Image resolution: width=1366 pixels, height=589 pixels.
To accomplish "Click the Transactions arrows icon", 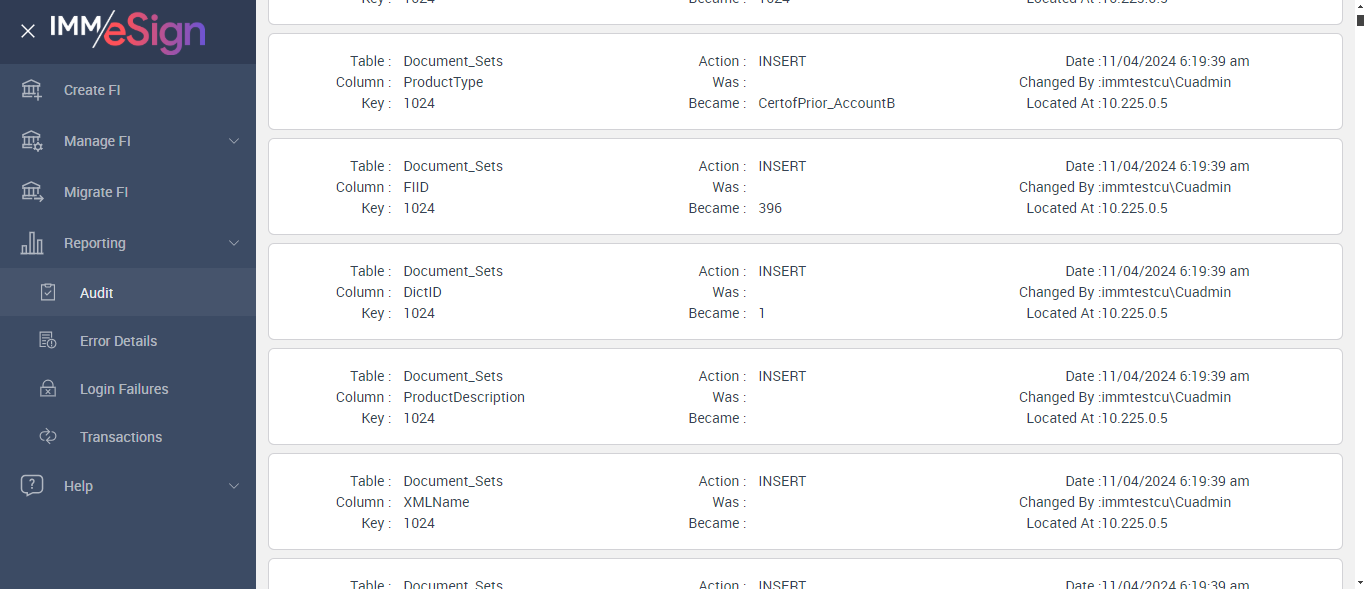I will [48, 437].
